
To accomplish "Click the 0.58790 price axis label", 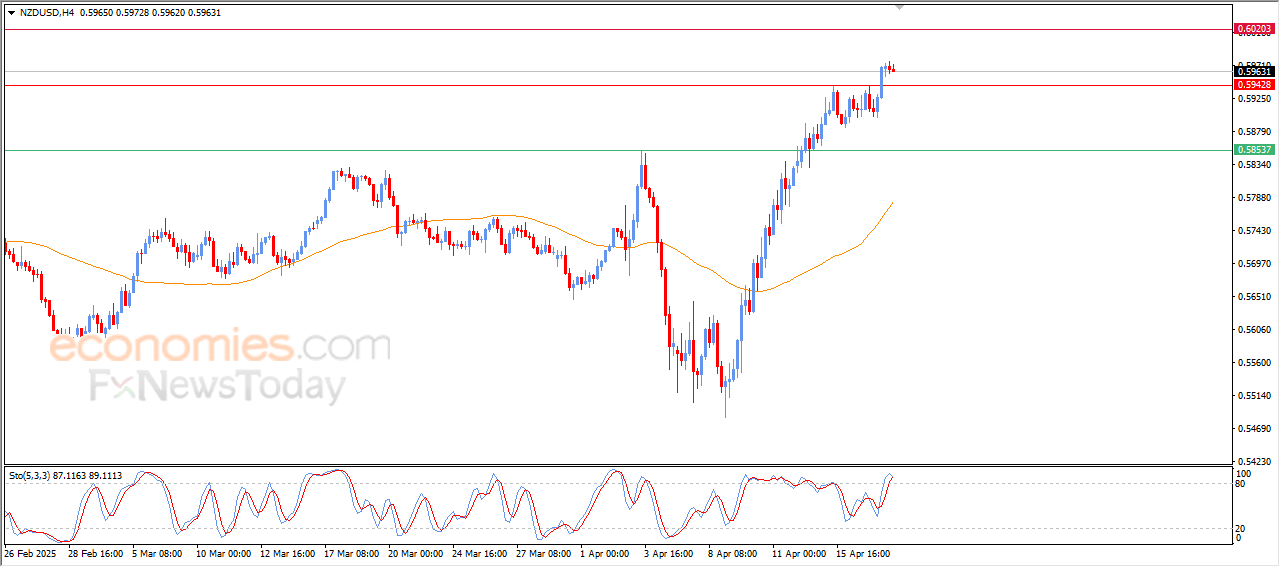I will 1254,132.
